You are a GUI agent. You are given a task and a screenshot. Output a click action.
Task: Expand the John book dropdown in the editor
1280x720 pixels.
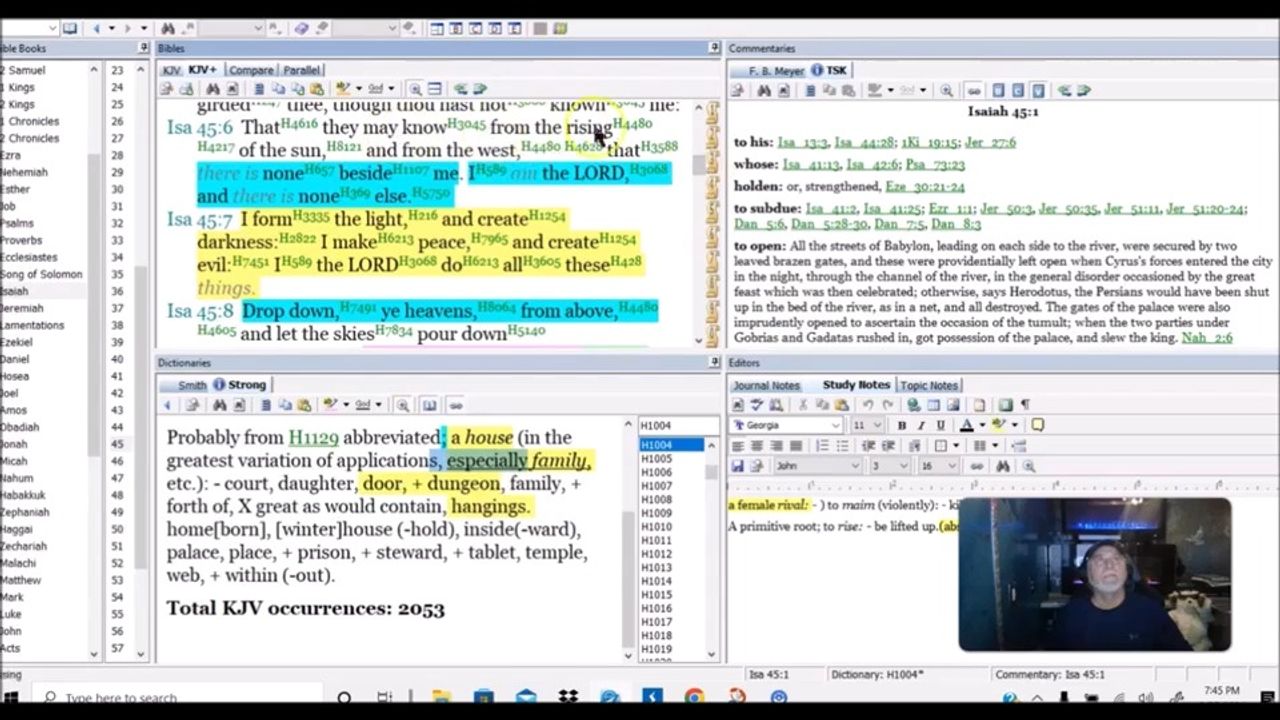coord(854,466)
